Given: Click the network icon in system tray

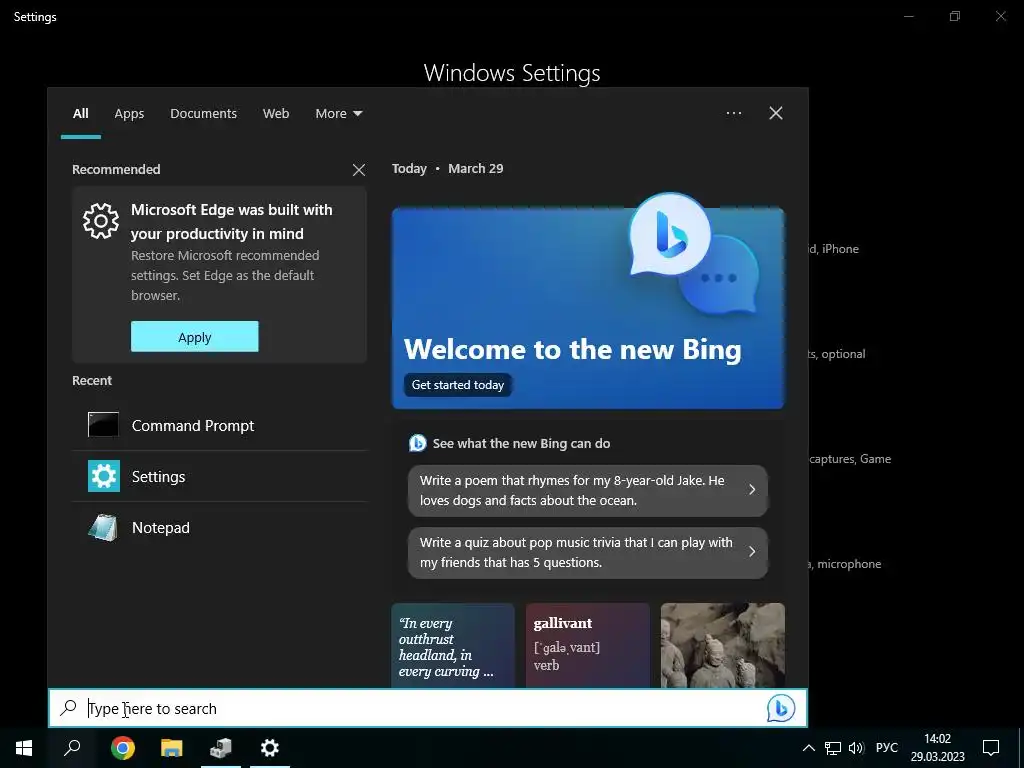Looking at the screenshot, I should tap(833, 748).
